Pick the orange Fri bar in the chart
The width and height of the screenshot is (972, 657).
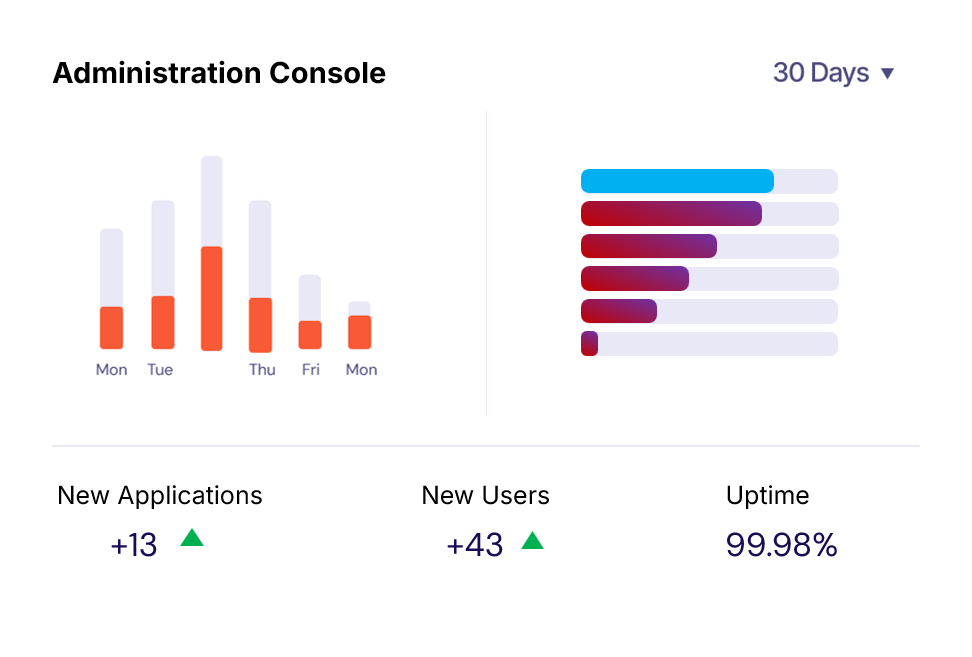click(310, 335)
